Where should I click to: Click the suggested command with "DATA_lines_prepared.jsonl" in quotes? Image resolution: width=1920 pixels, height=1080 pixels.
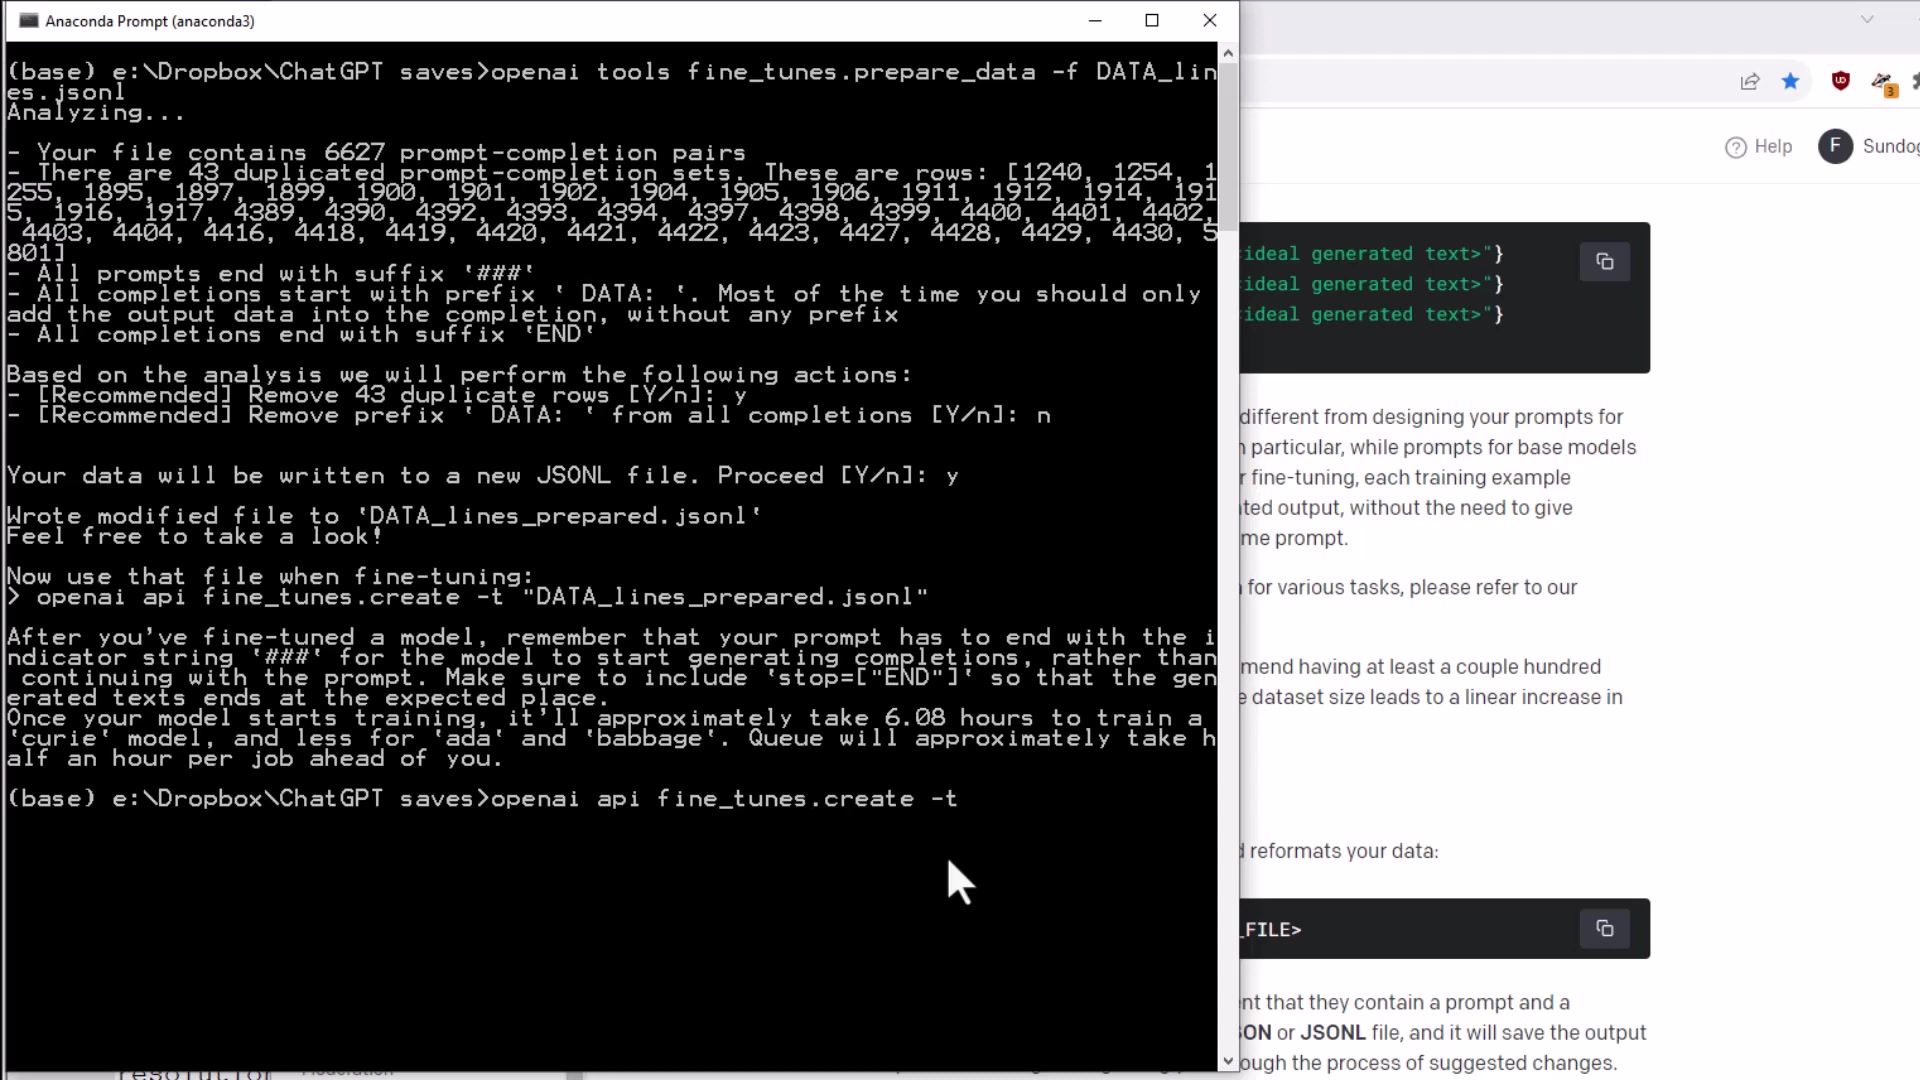pyautogui.click(x=468, y=597)
